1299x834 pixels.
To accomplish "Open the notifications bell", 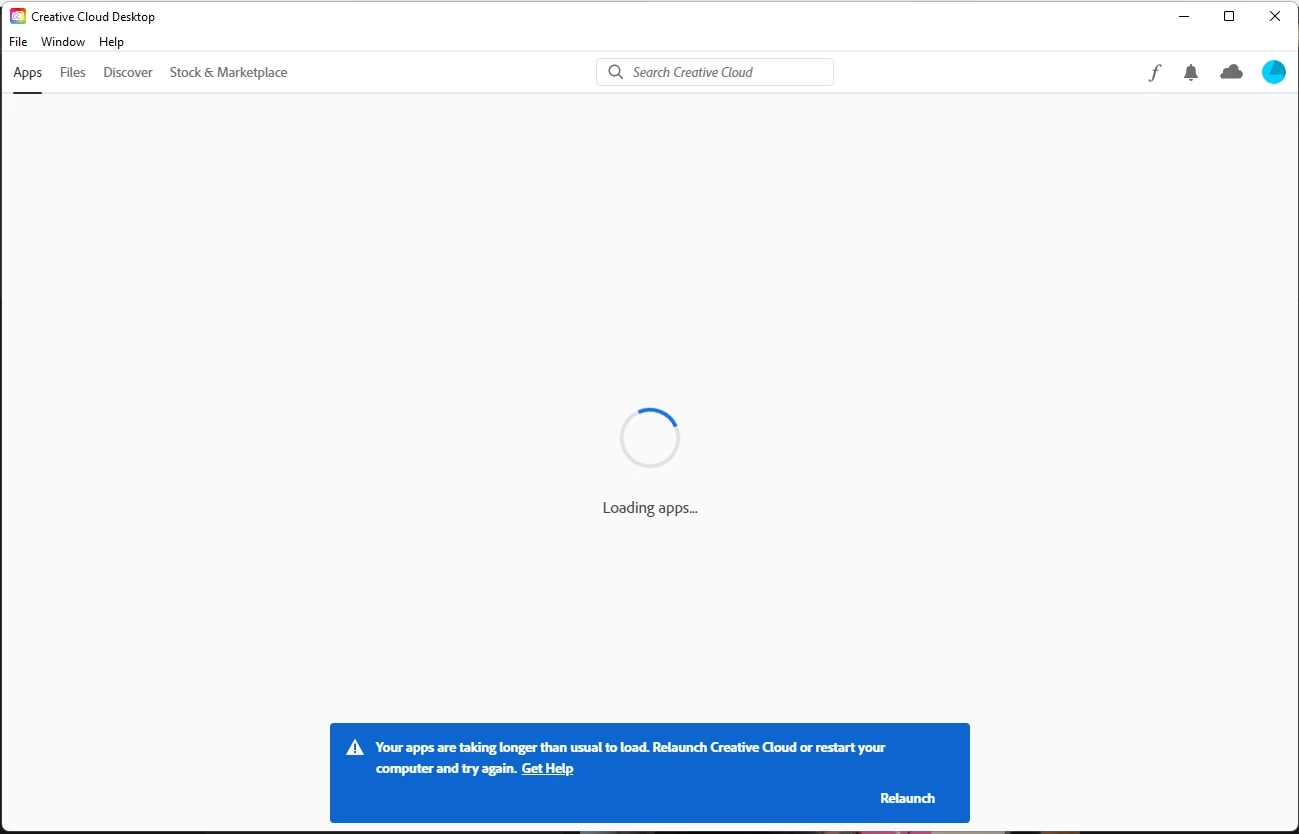I will (x=1191, y=72).
